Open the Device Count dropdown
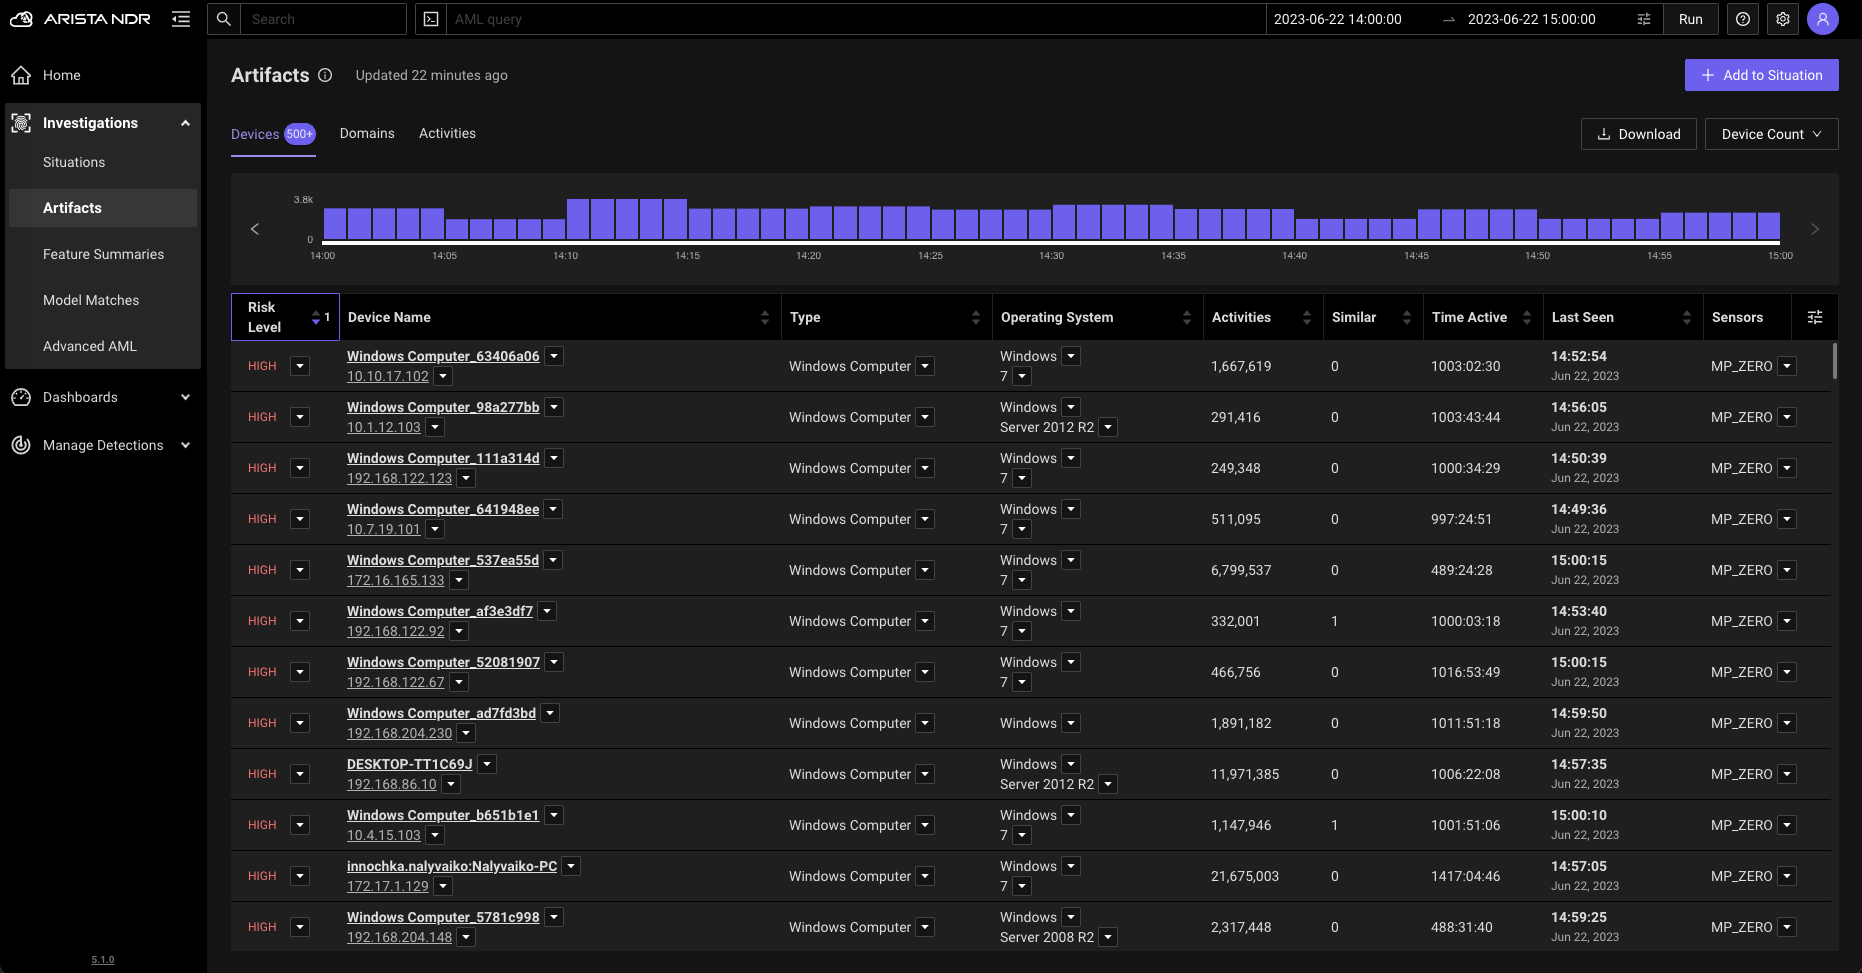The height and width of the screenshot is (973, 1862). [1771, 134]
